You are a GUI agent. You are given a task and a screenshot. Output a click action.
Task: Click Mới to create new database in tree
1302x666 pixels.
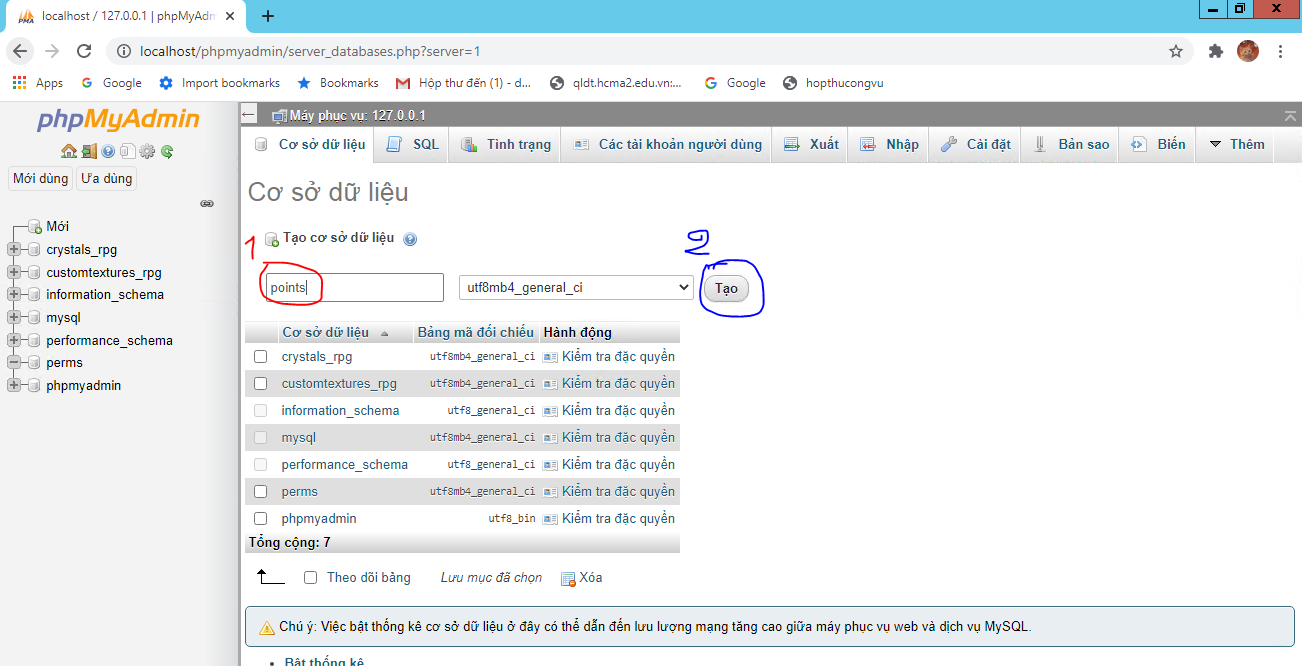57,227
